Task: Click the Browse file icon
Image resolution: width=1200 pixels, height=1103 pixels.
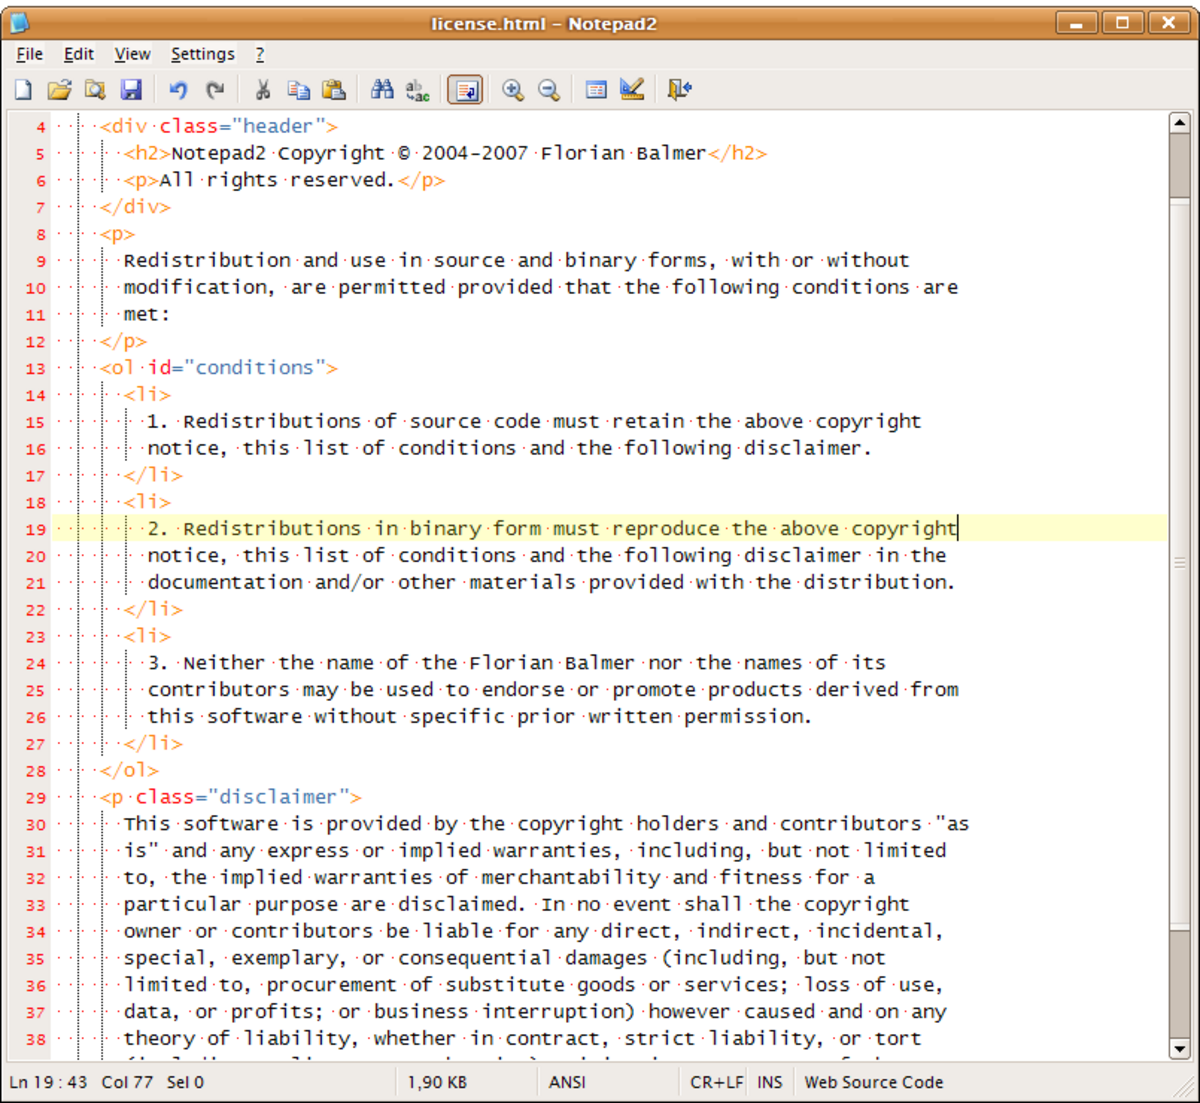Action: pos(95,90)
